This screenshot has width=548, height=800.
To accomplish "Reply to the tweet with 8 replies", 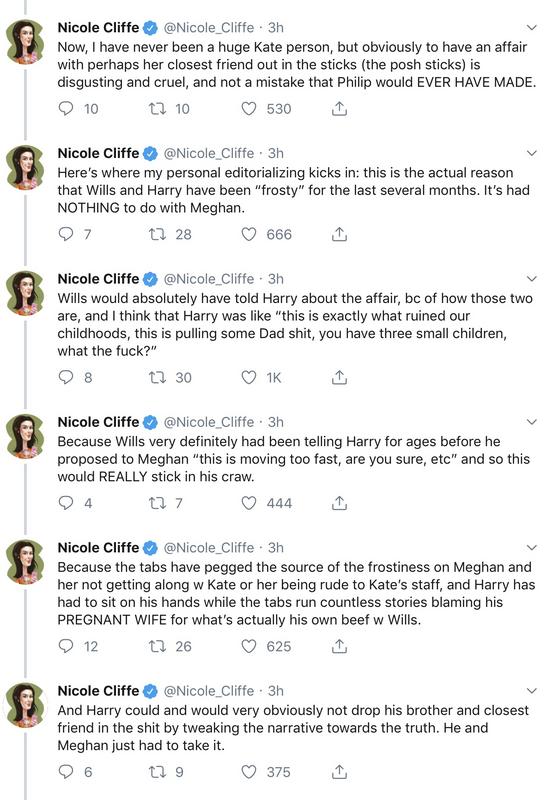I will 66,377.
